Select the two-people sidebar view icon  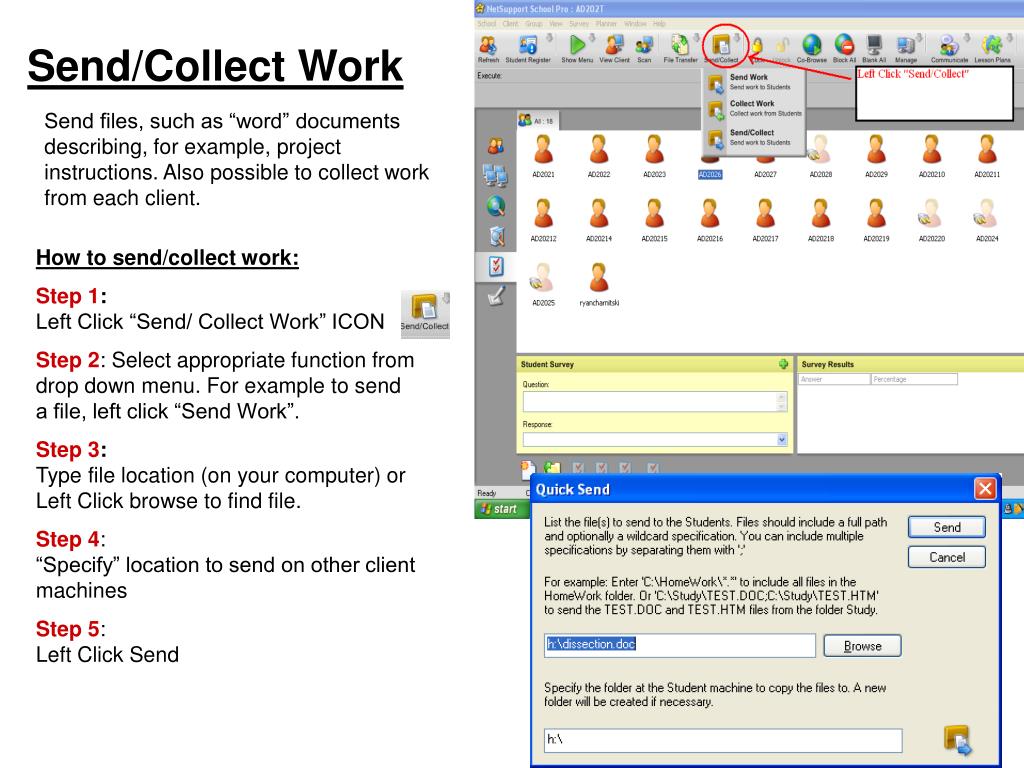click(496, 146)
